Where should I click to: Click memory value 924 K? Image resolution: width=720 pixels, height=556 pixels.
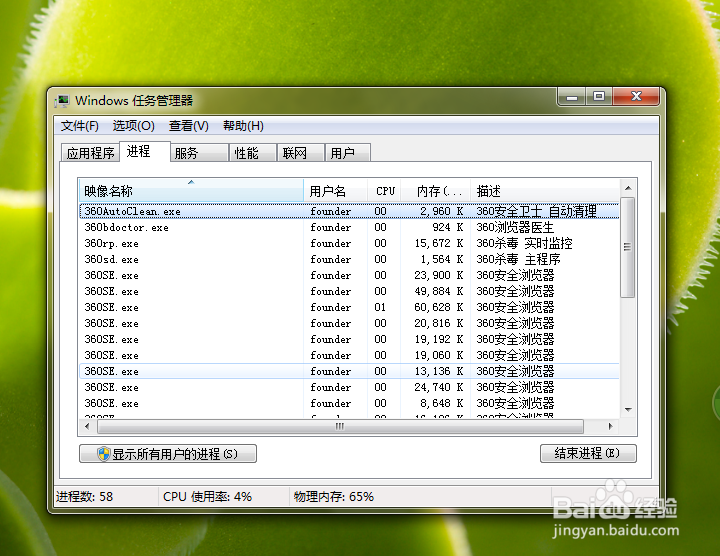coord(448,227)
